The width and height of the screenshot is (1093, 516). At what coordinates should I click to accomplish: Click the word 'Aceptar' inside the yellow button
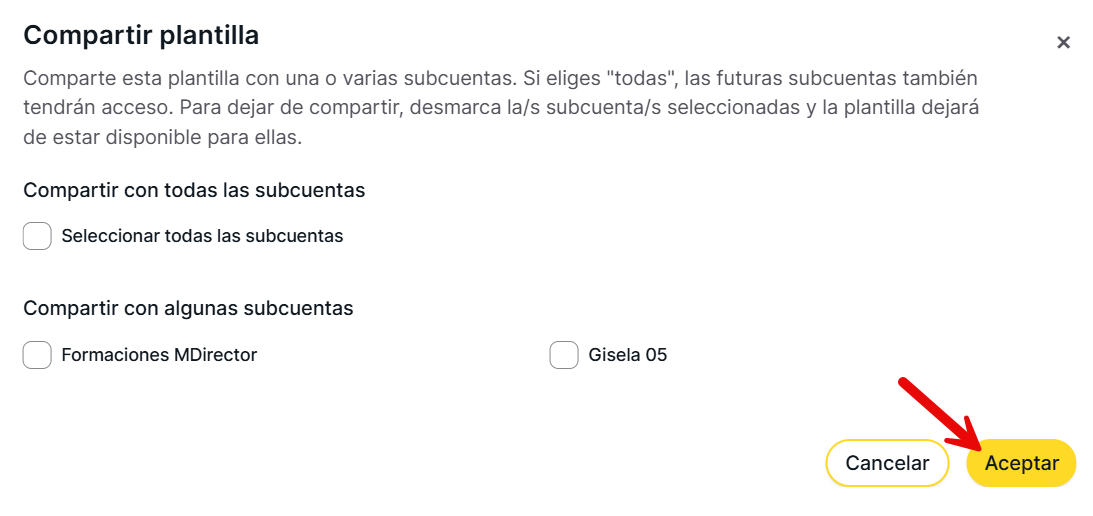click(x=1021, y=463)
